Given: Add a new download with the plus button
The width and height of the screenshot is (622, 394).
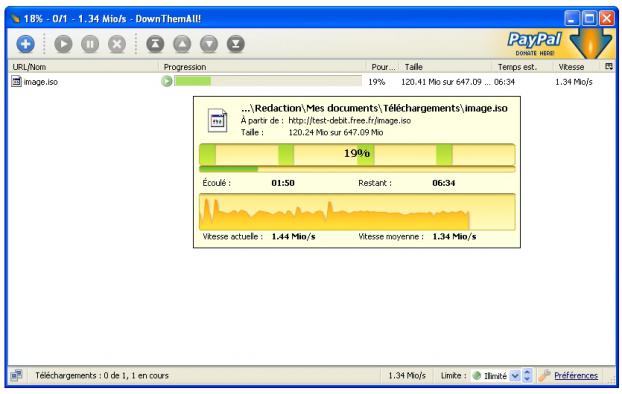Looking at the screenshot, I should pos(25,44).
